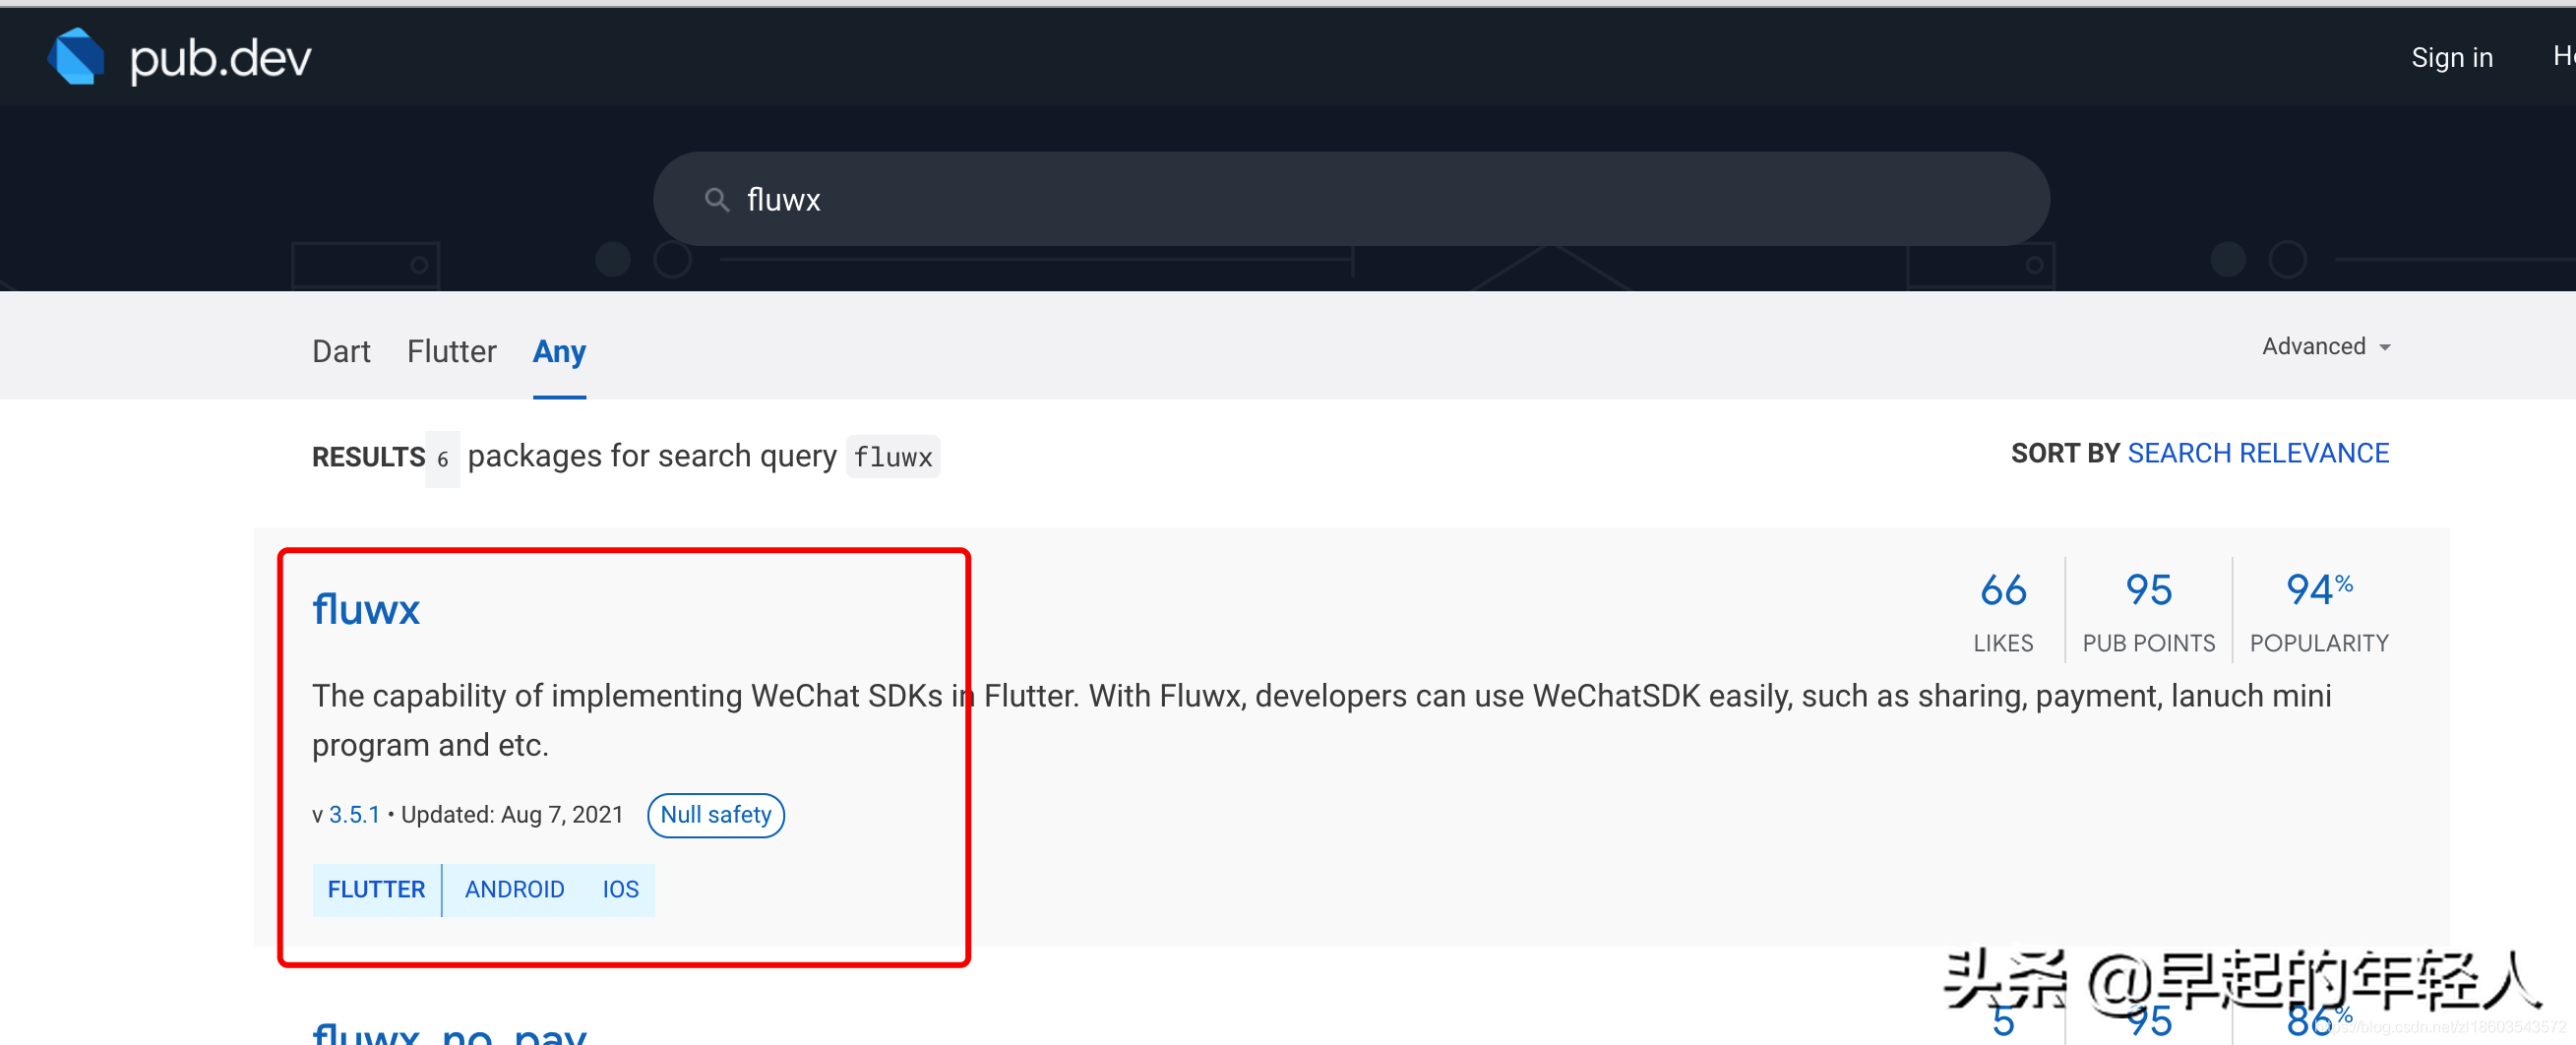
Task: Expand the Advanced dropdown
Action: (2326, 347)
